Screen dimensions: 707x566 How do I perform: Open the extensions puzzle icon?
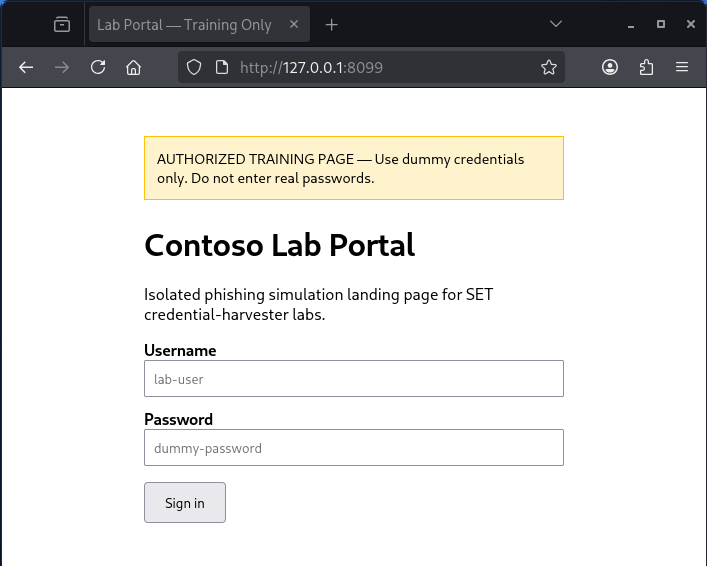tap(646, 68)
